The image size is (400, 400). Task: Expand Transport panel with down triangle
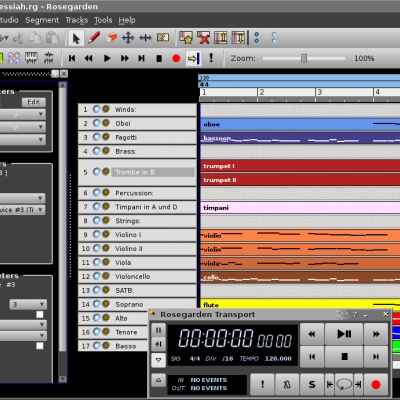(158, 360)
